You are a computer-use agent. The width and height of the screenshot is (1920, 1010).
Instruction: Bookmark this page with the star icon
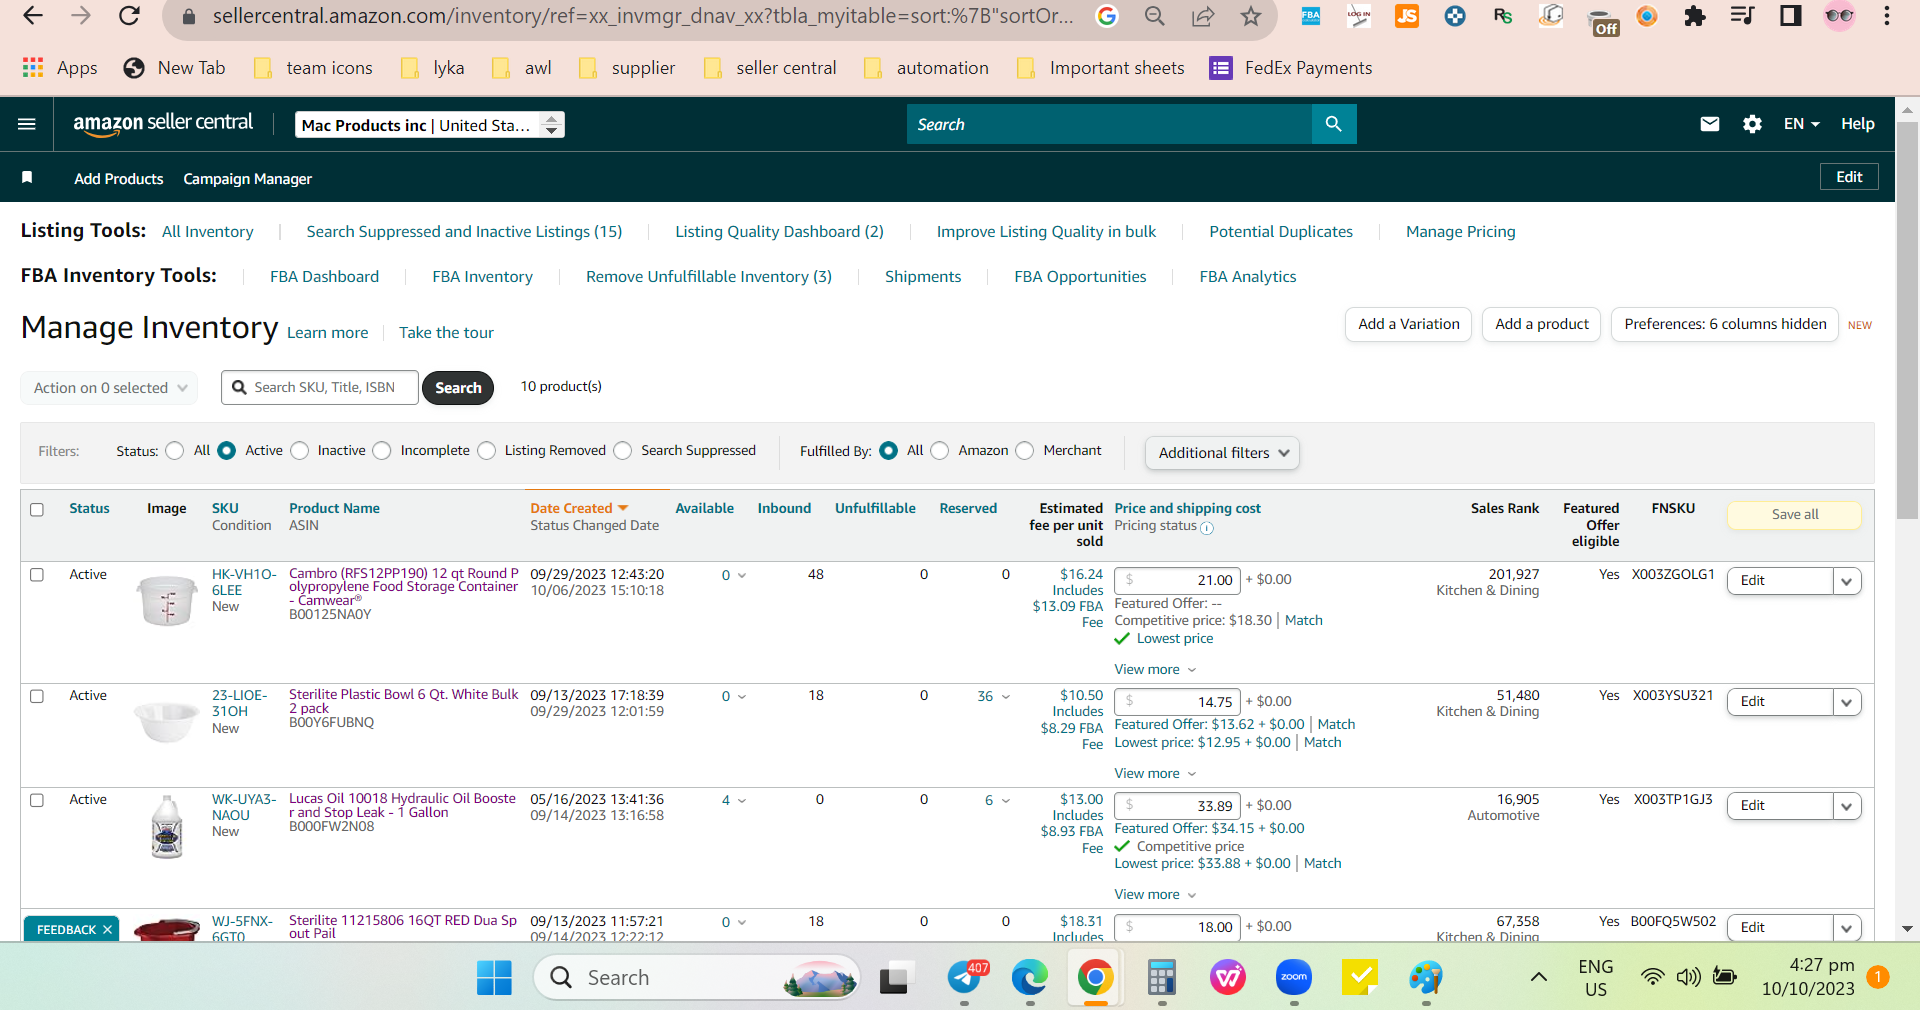pos(1250,16)
